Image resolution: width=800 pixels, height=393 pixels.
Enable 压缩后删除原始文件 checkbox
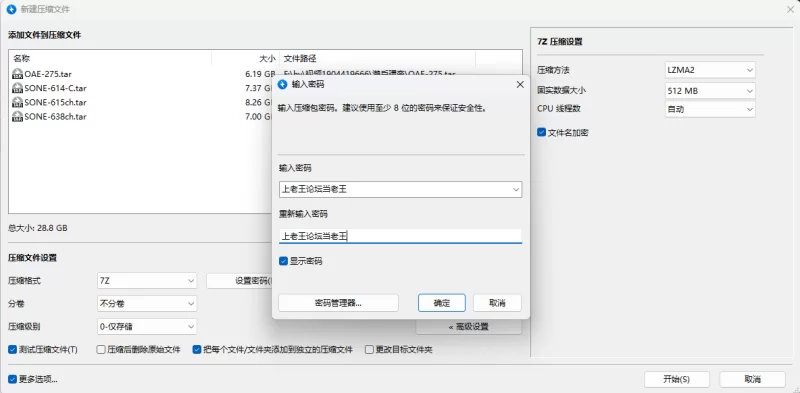click(101, 350)
